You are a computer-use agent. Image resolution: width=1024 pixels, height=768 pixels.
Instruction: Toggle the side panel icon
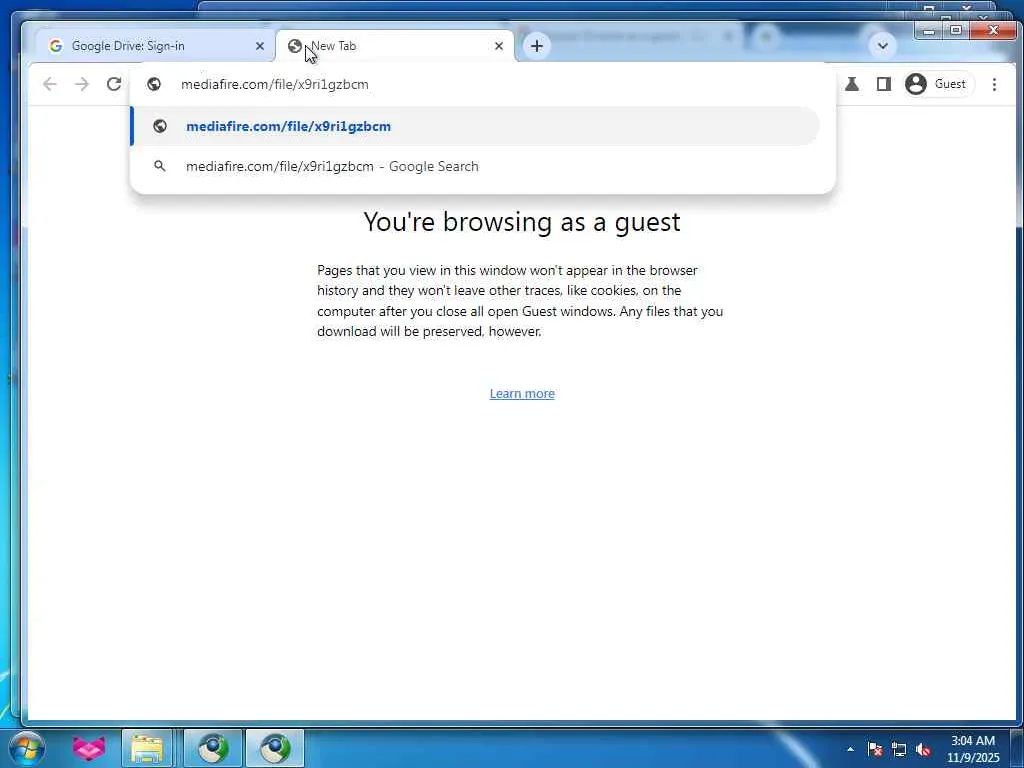pos(884,84)
